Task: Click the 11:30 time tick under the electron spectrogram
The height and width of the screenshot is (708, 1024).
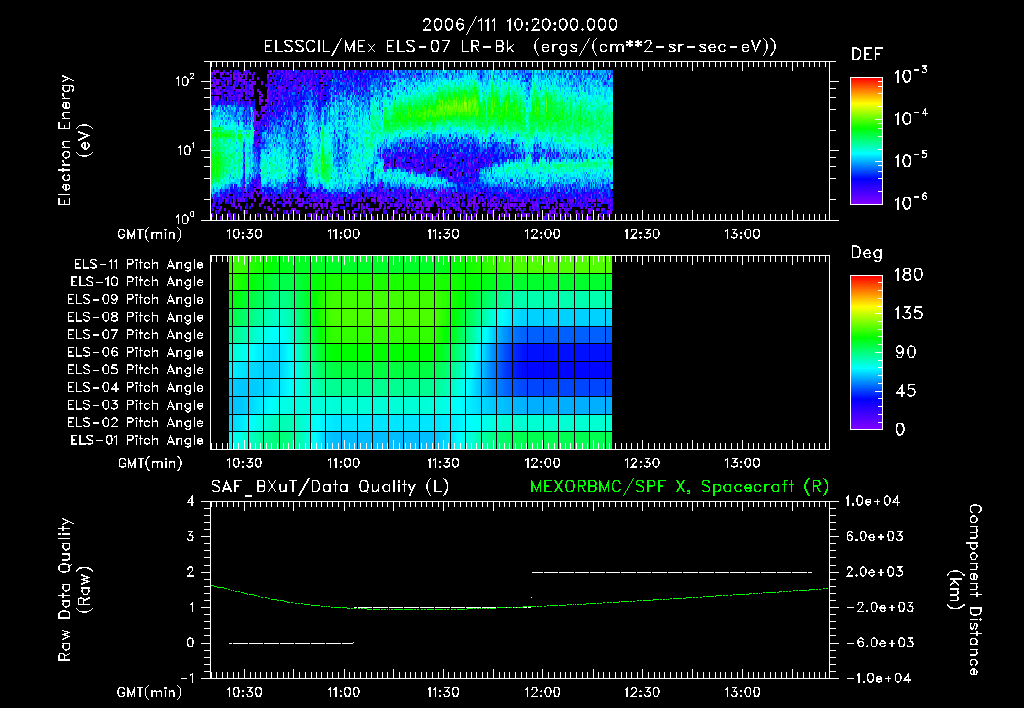Action: pos(443,234)
